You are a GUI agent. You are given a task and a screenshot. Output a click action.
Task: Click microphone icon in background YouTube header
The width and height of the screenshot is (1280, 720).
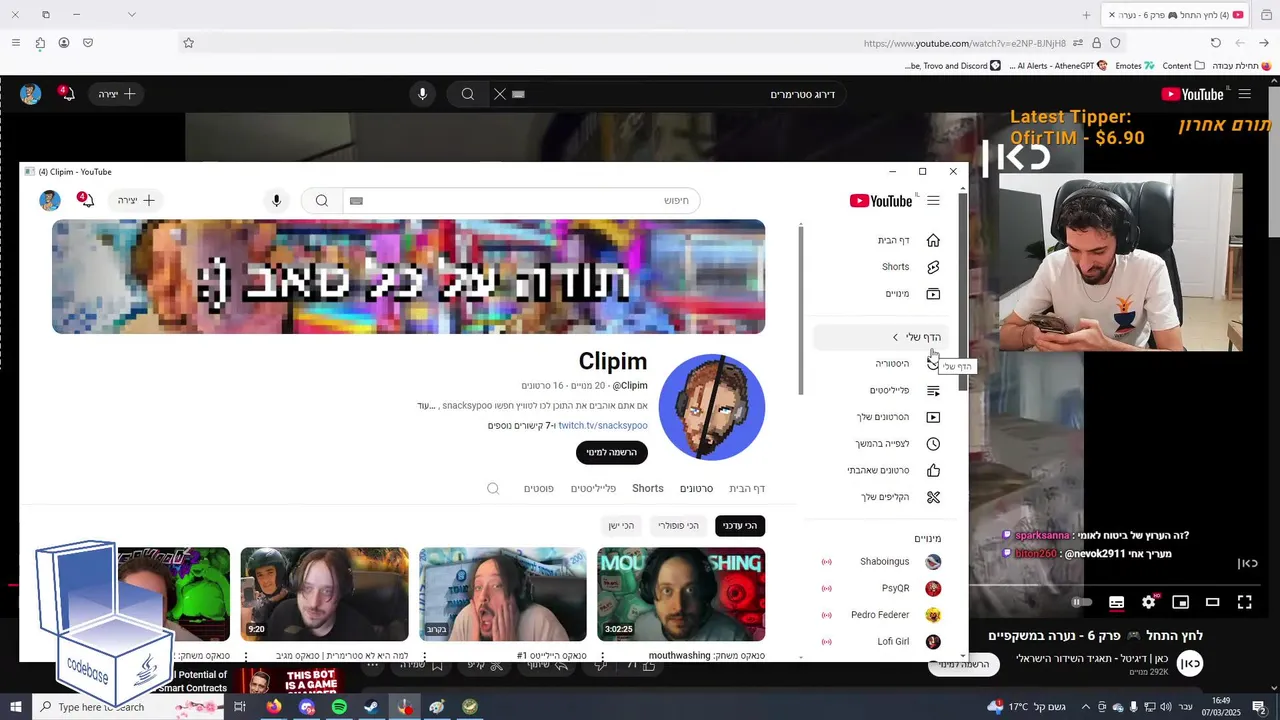[x=422, y=94]
